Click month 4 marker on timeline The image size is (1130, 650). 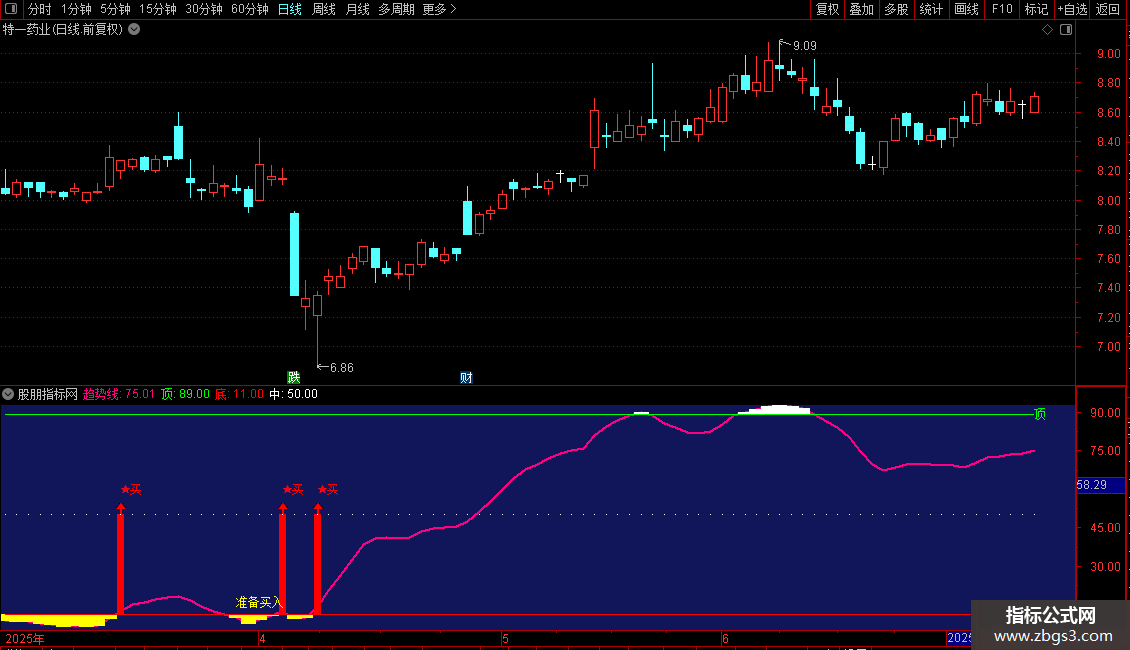[x=262, y=638]
